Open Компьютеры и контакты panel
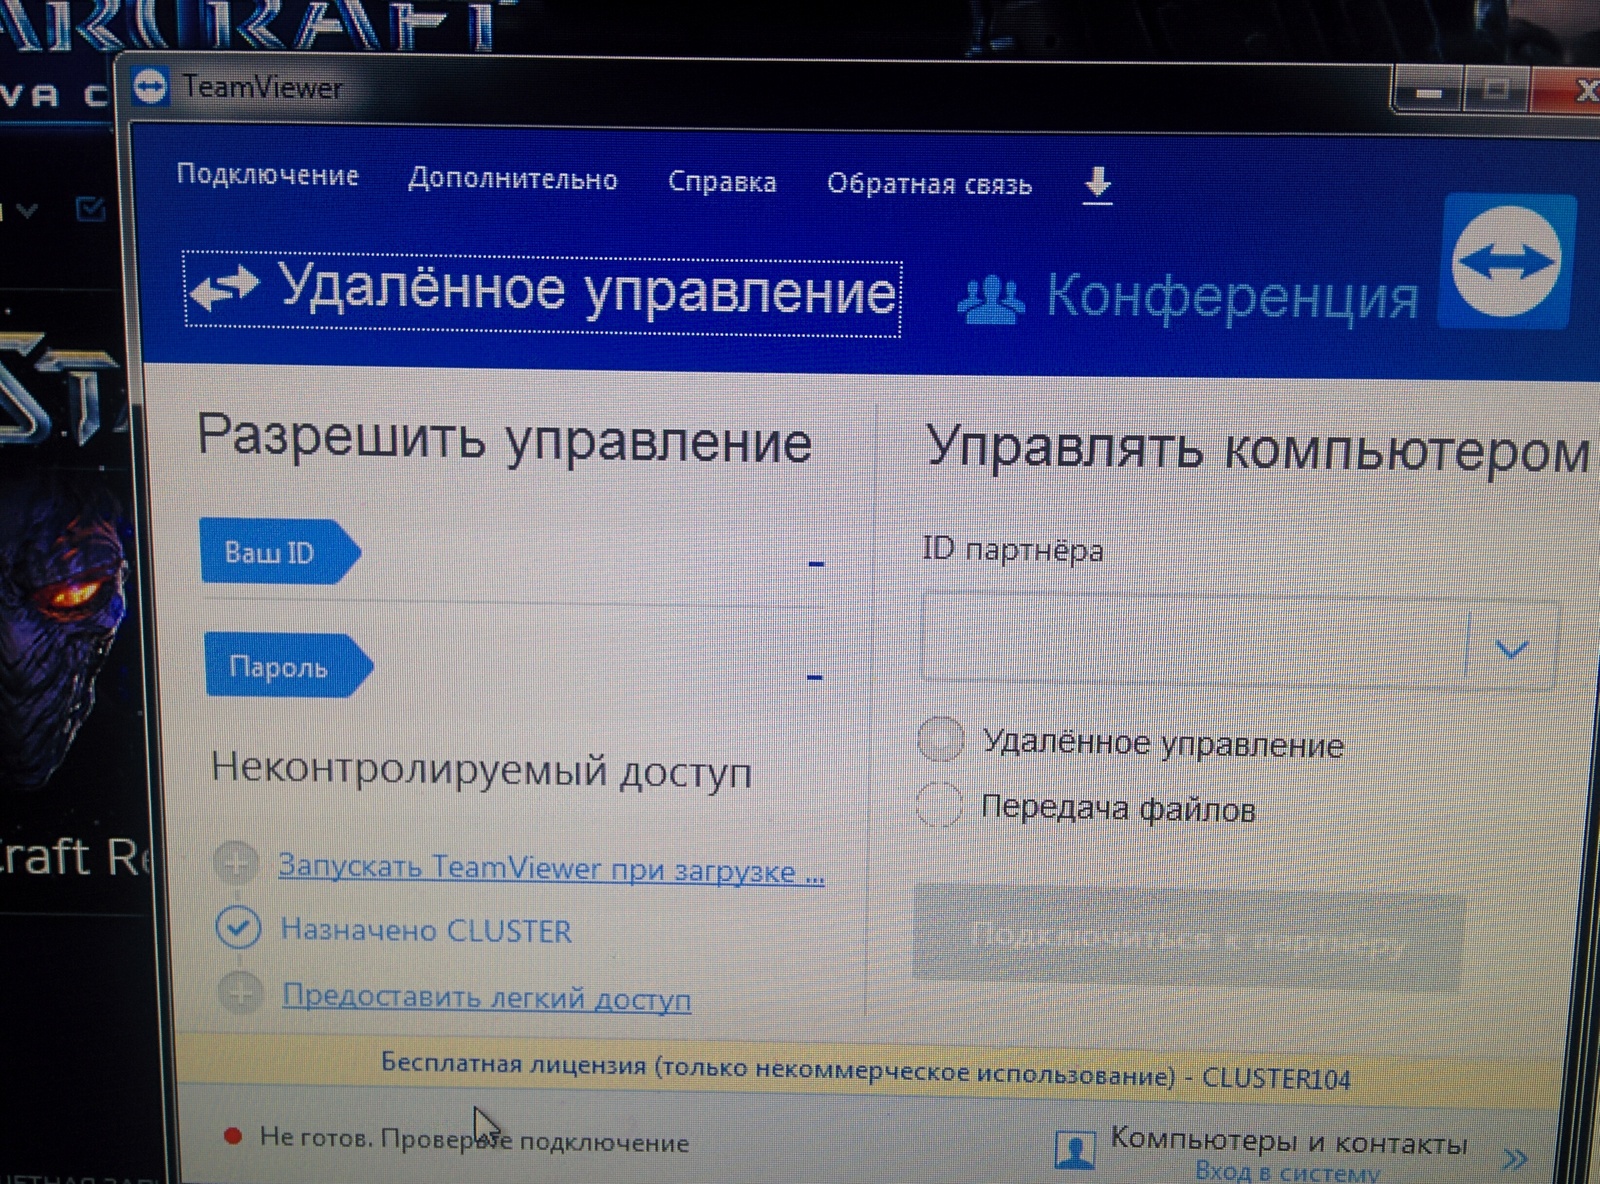Screen dimensions: 1600x1184 [1289, 1142]
